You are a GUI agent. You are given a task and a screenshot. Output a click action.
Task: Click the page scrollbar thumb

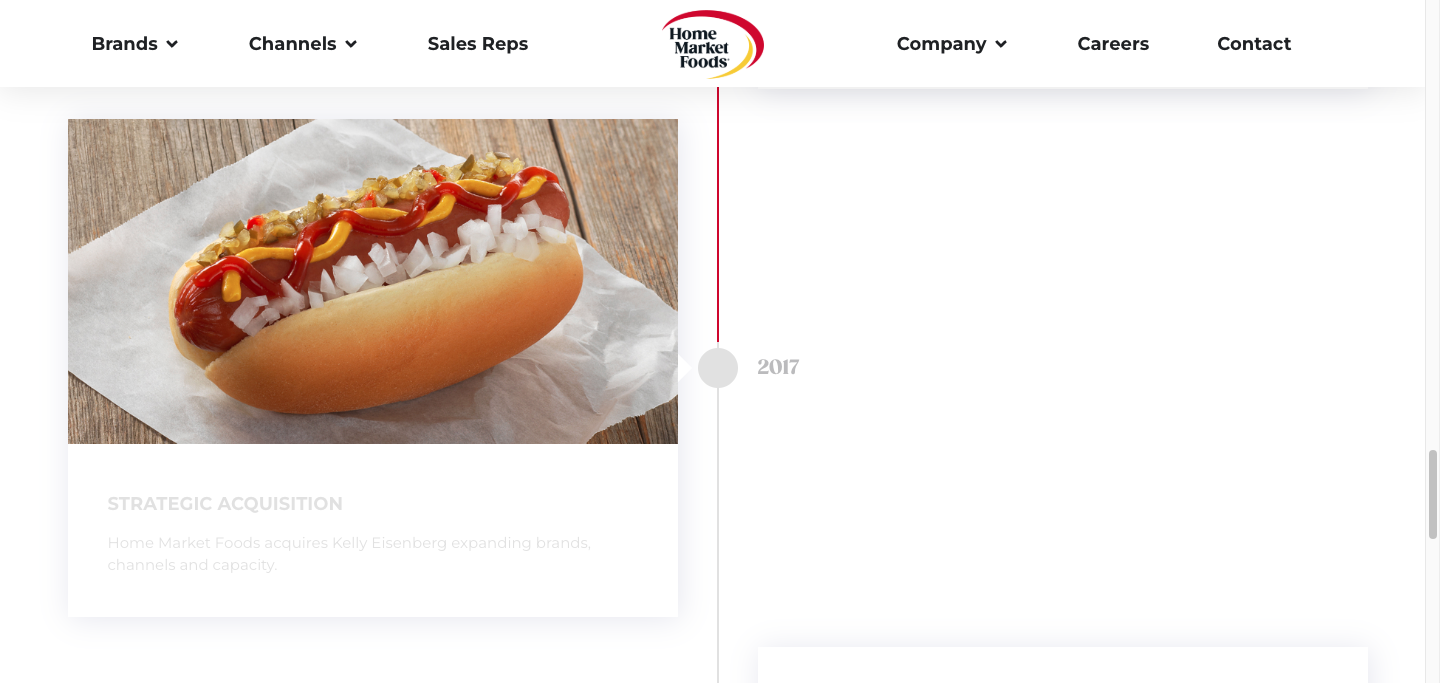(1432, 495)
